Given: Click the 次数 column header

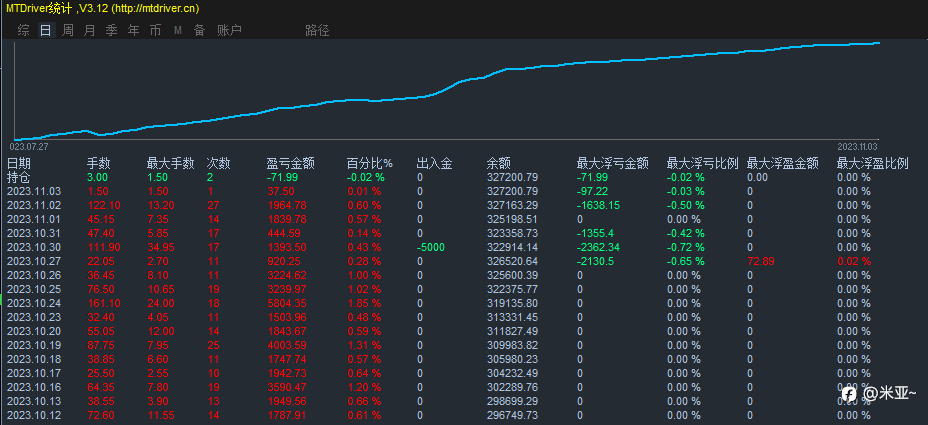Looking at the screenshot, I should coord(218,163).
